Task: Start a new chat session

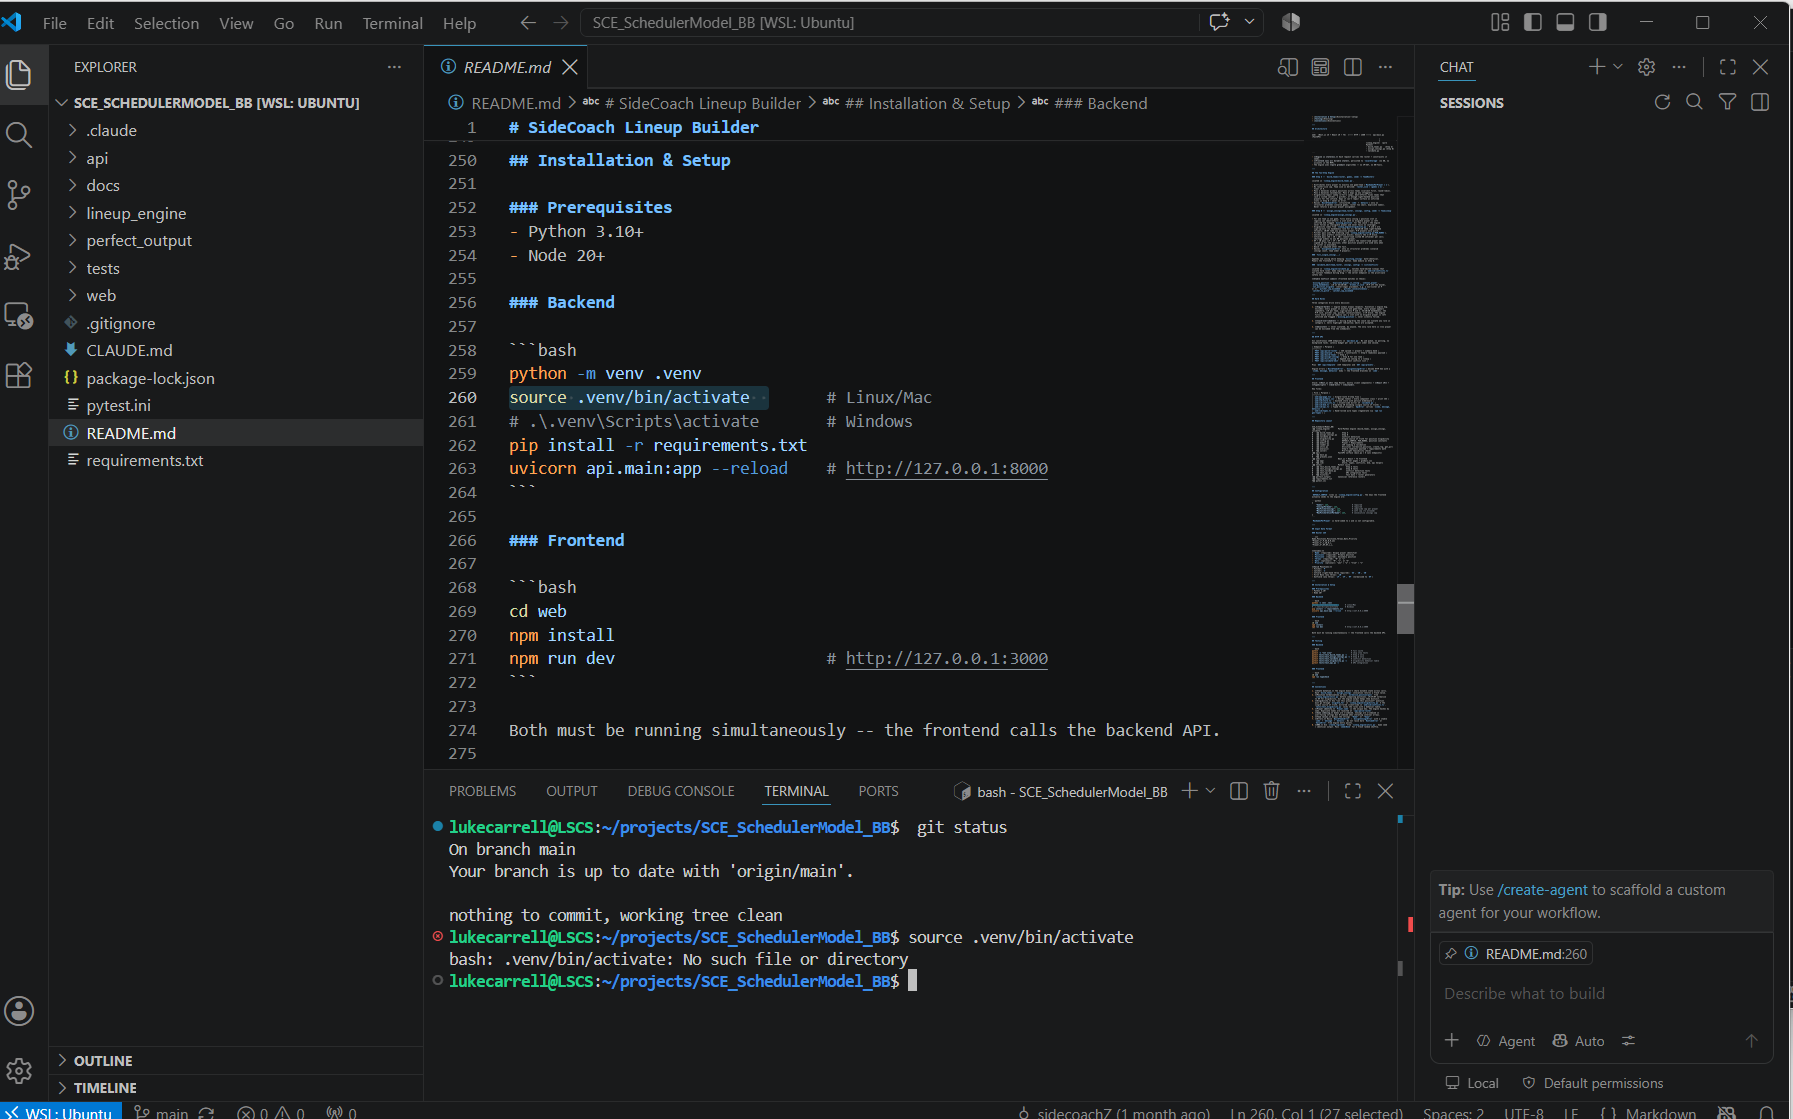Action: tap(1596, 67)
